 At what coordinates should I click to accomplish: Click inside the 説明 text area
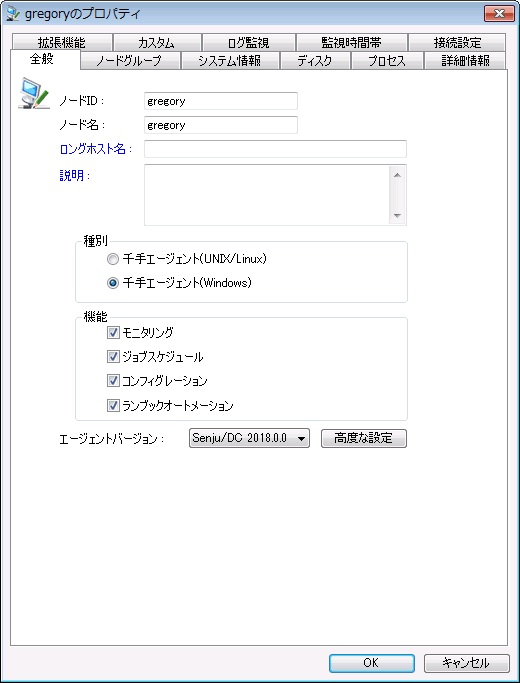pos(267,195)
